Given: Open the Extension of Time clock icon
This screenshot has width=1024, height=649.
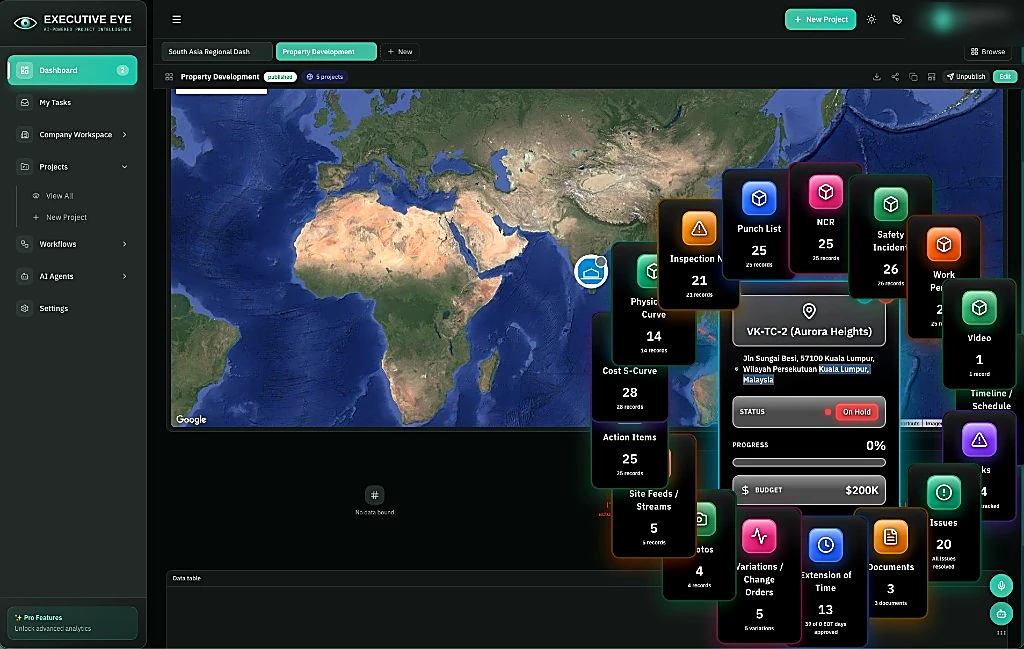Looking at the screenshot, I should pyautogui.click(x=825, y=545).
